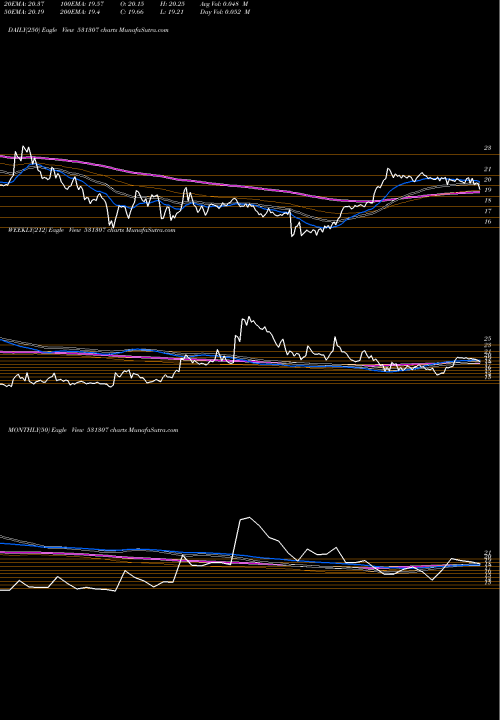
Task: Click the 19 price label on daily chart
Action: (x=487, y=190)
